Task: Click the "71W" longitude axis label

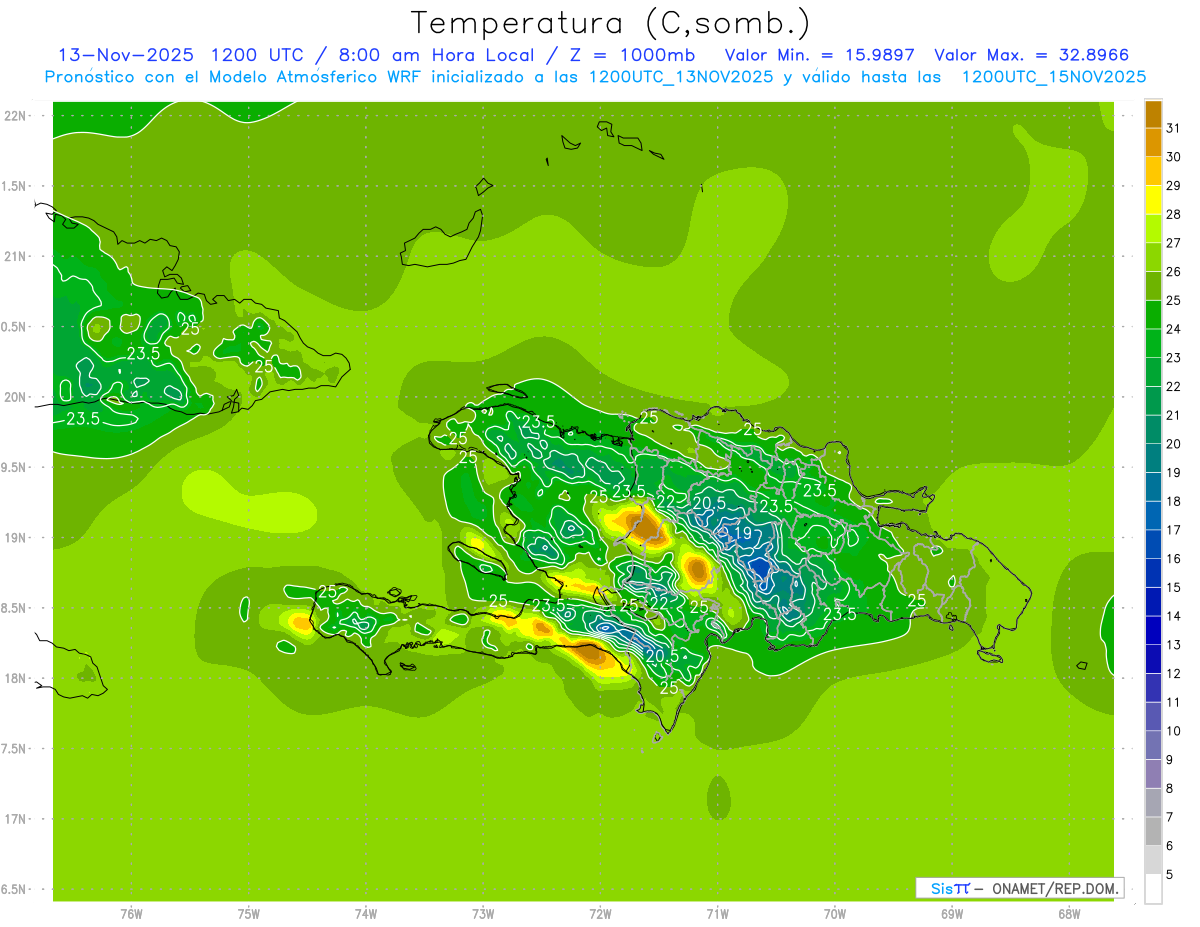Action: coord(717,914)
